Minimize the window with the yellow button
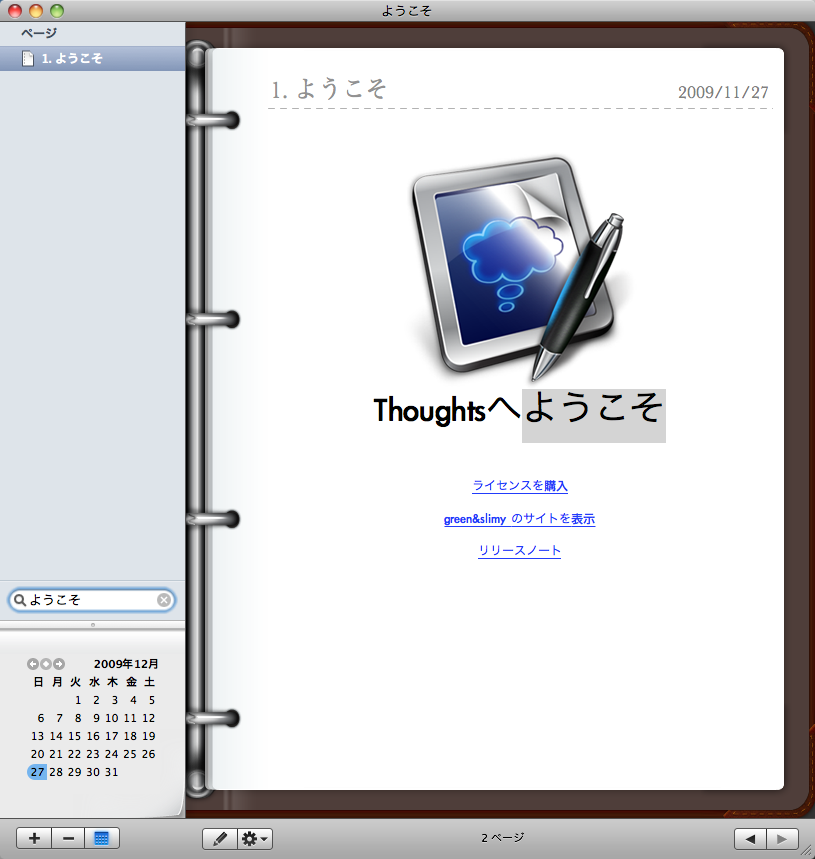 point(36,10)
